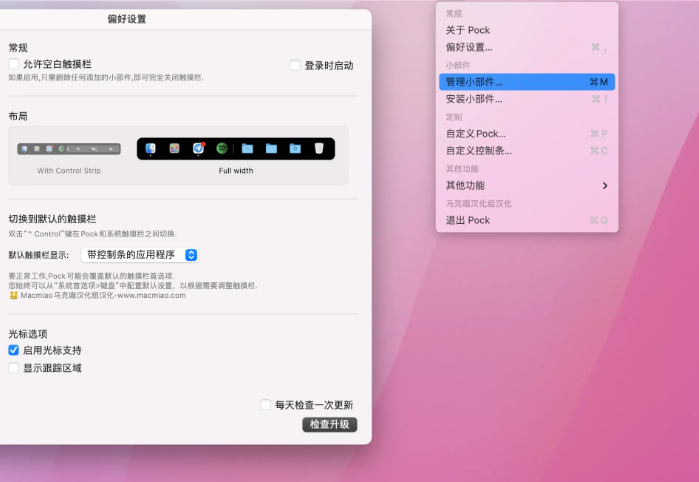
Task: Choose 偏好设置... from the menu
Action: 527,47
